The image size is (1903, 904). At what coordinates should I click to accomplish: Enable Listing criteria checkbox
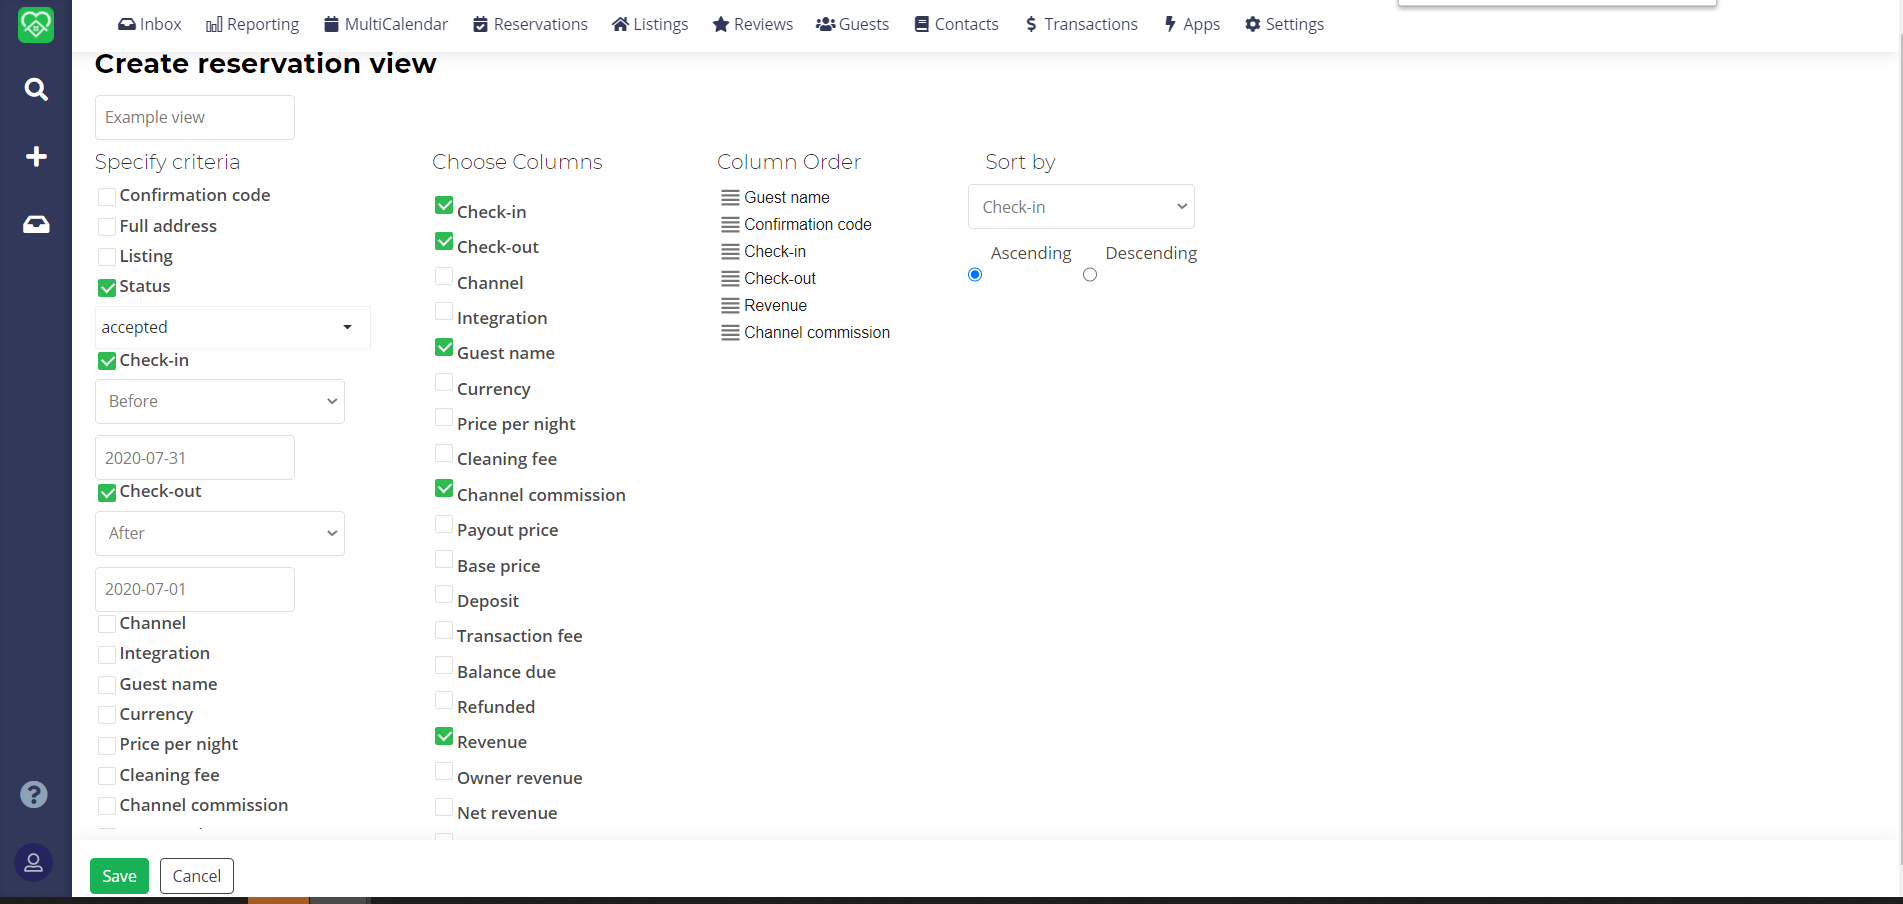[x=107, y=258]
